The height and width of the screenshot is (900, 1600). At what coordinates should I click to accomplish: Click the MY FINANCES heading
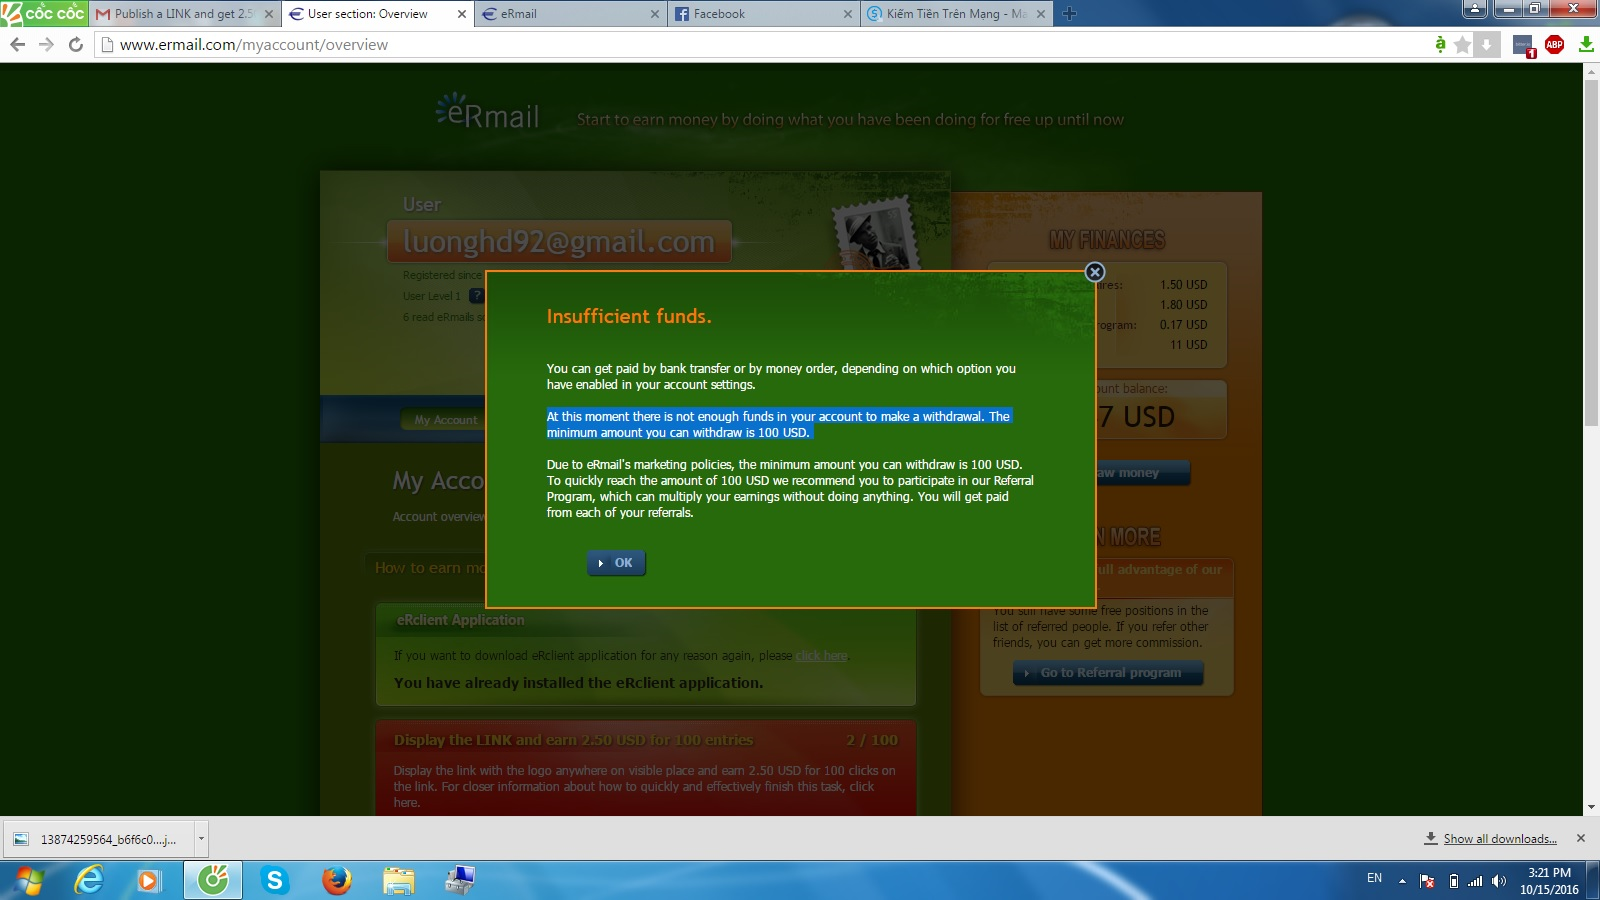(x=1107, y=240)
